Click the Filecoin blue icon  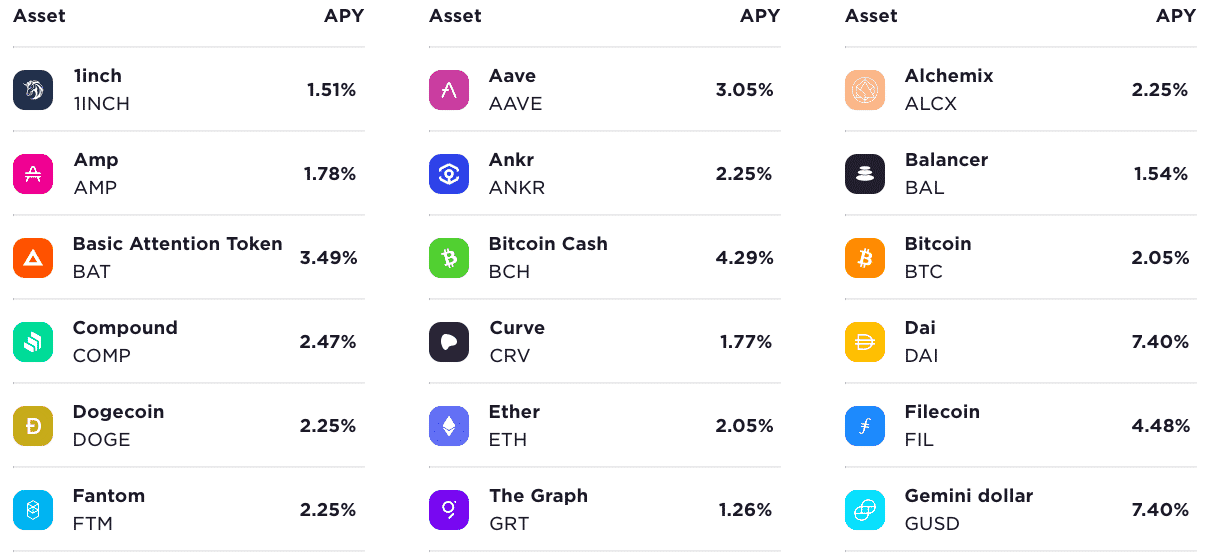click(x=865, y=426)
